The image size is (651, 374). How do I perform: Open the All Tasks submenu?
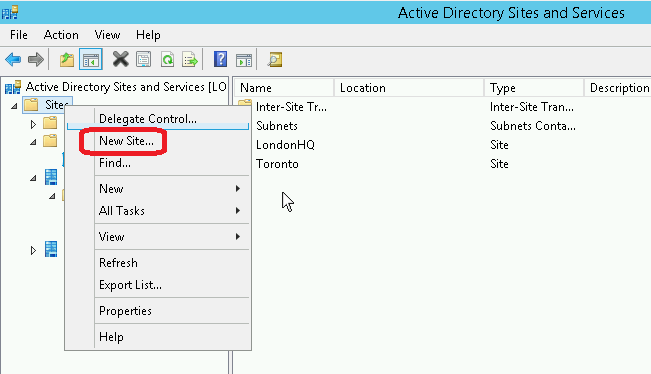click(158, 211)
